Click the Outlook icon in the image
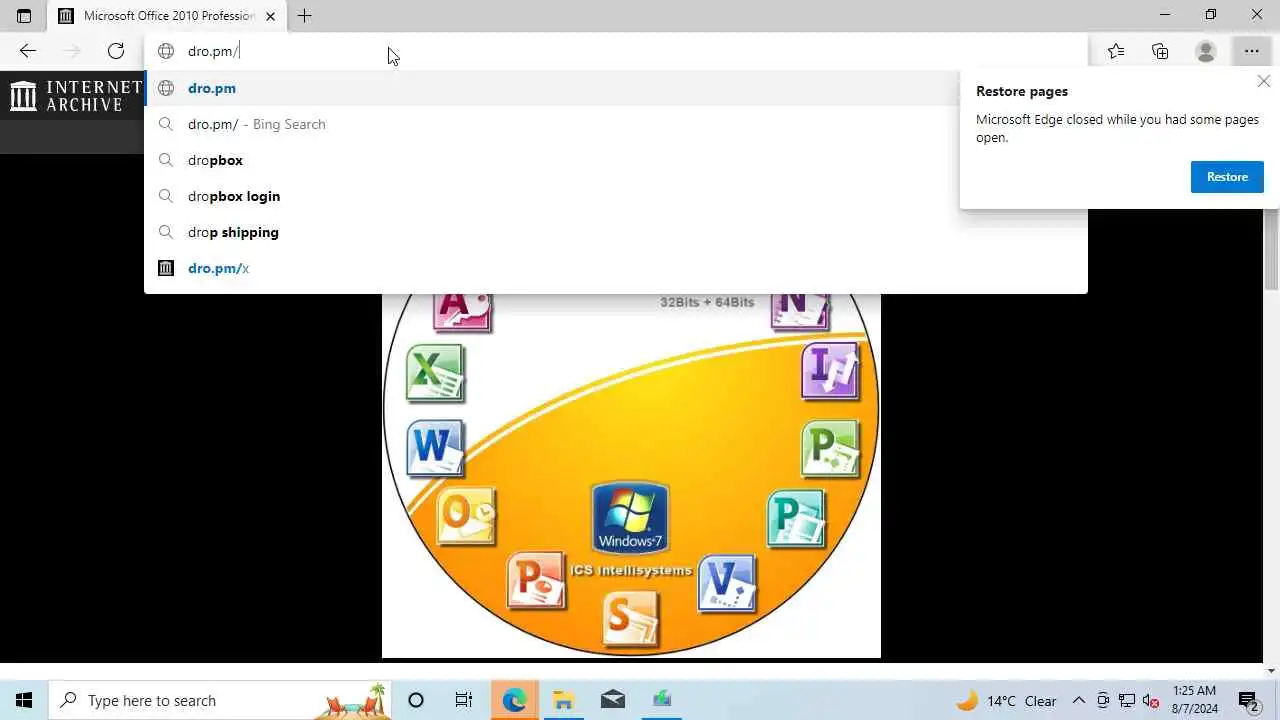 [x=467, y=516]
